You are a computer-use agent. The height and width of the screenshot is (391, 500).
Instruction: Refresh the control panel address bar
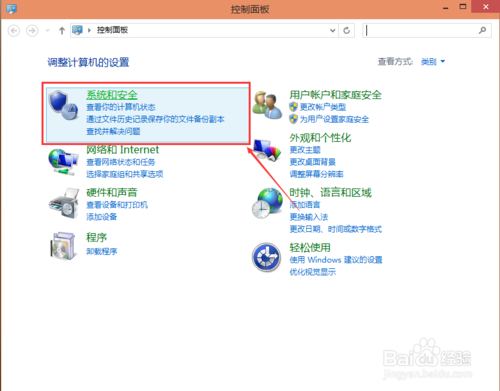(x=347, y=31)
